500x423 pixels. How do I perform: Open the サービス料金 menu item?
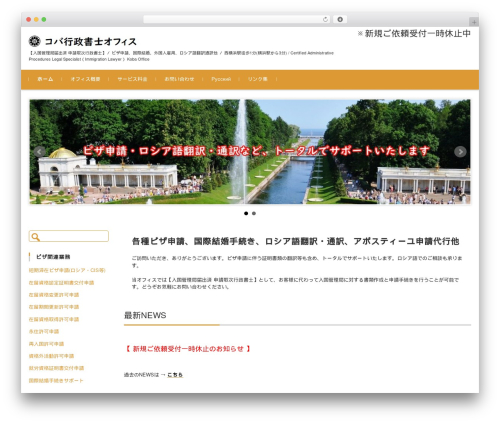(x=132, y=79)
